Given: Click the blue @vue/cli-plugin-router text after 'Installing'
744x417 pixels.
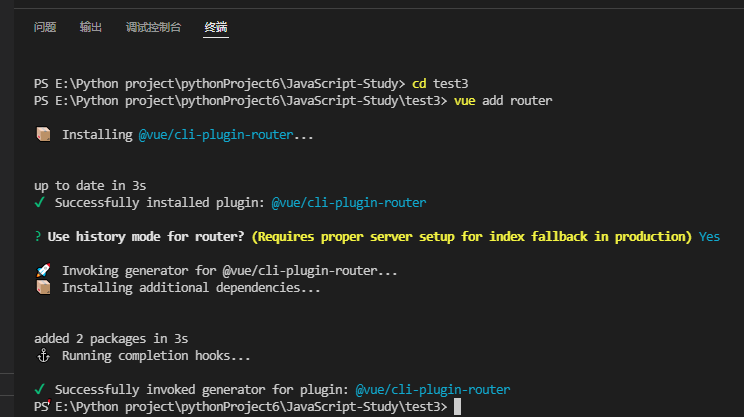Looking at the screenshot, I should [225, 134].
